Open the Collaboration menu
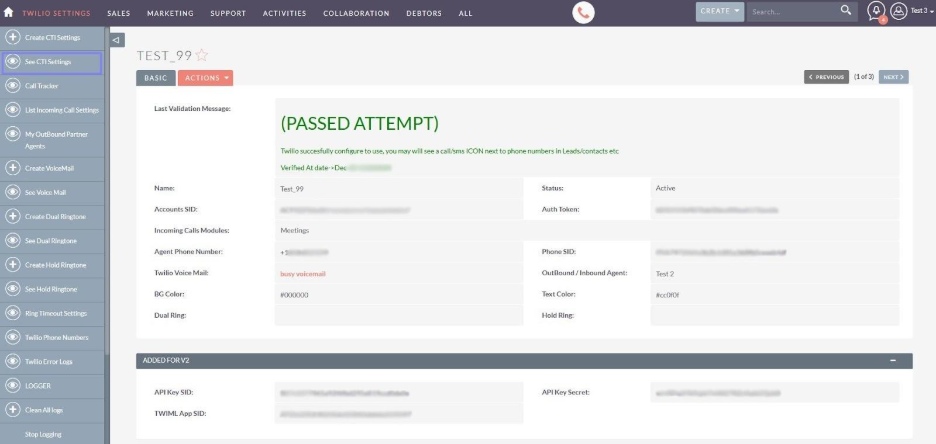The image size is (936, 444). click(356, 13)
